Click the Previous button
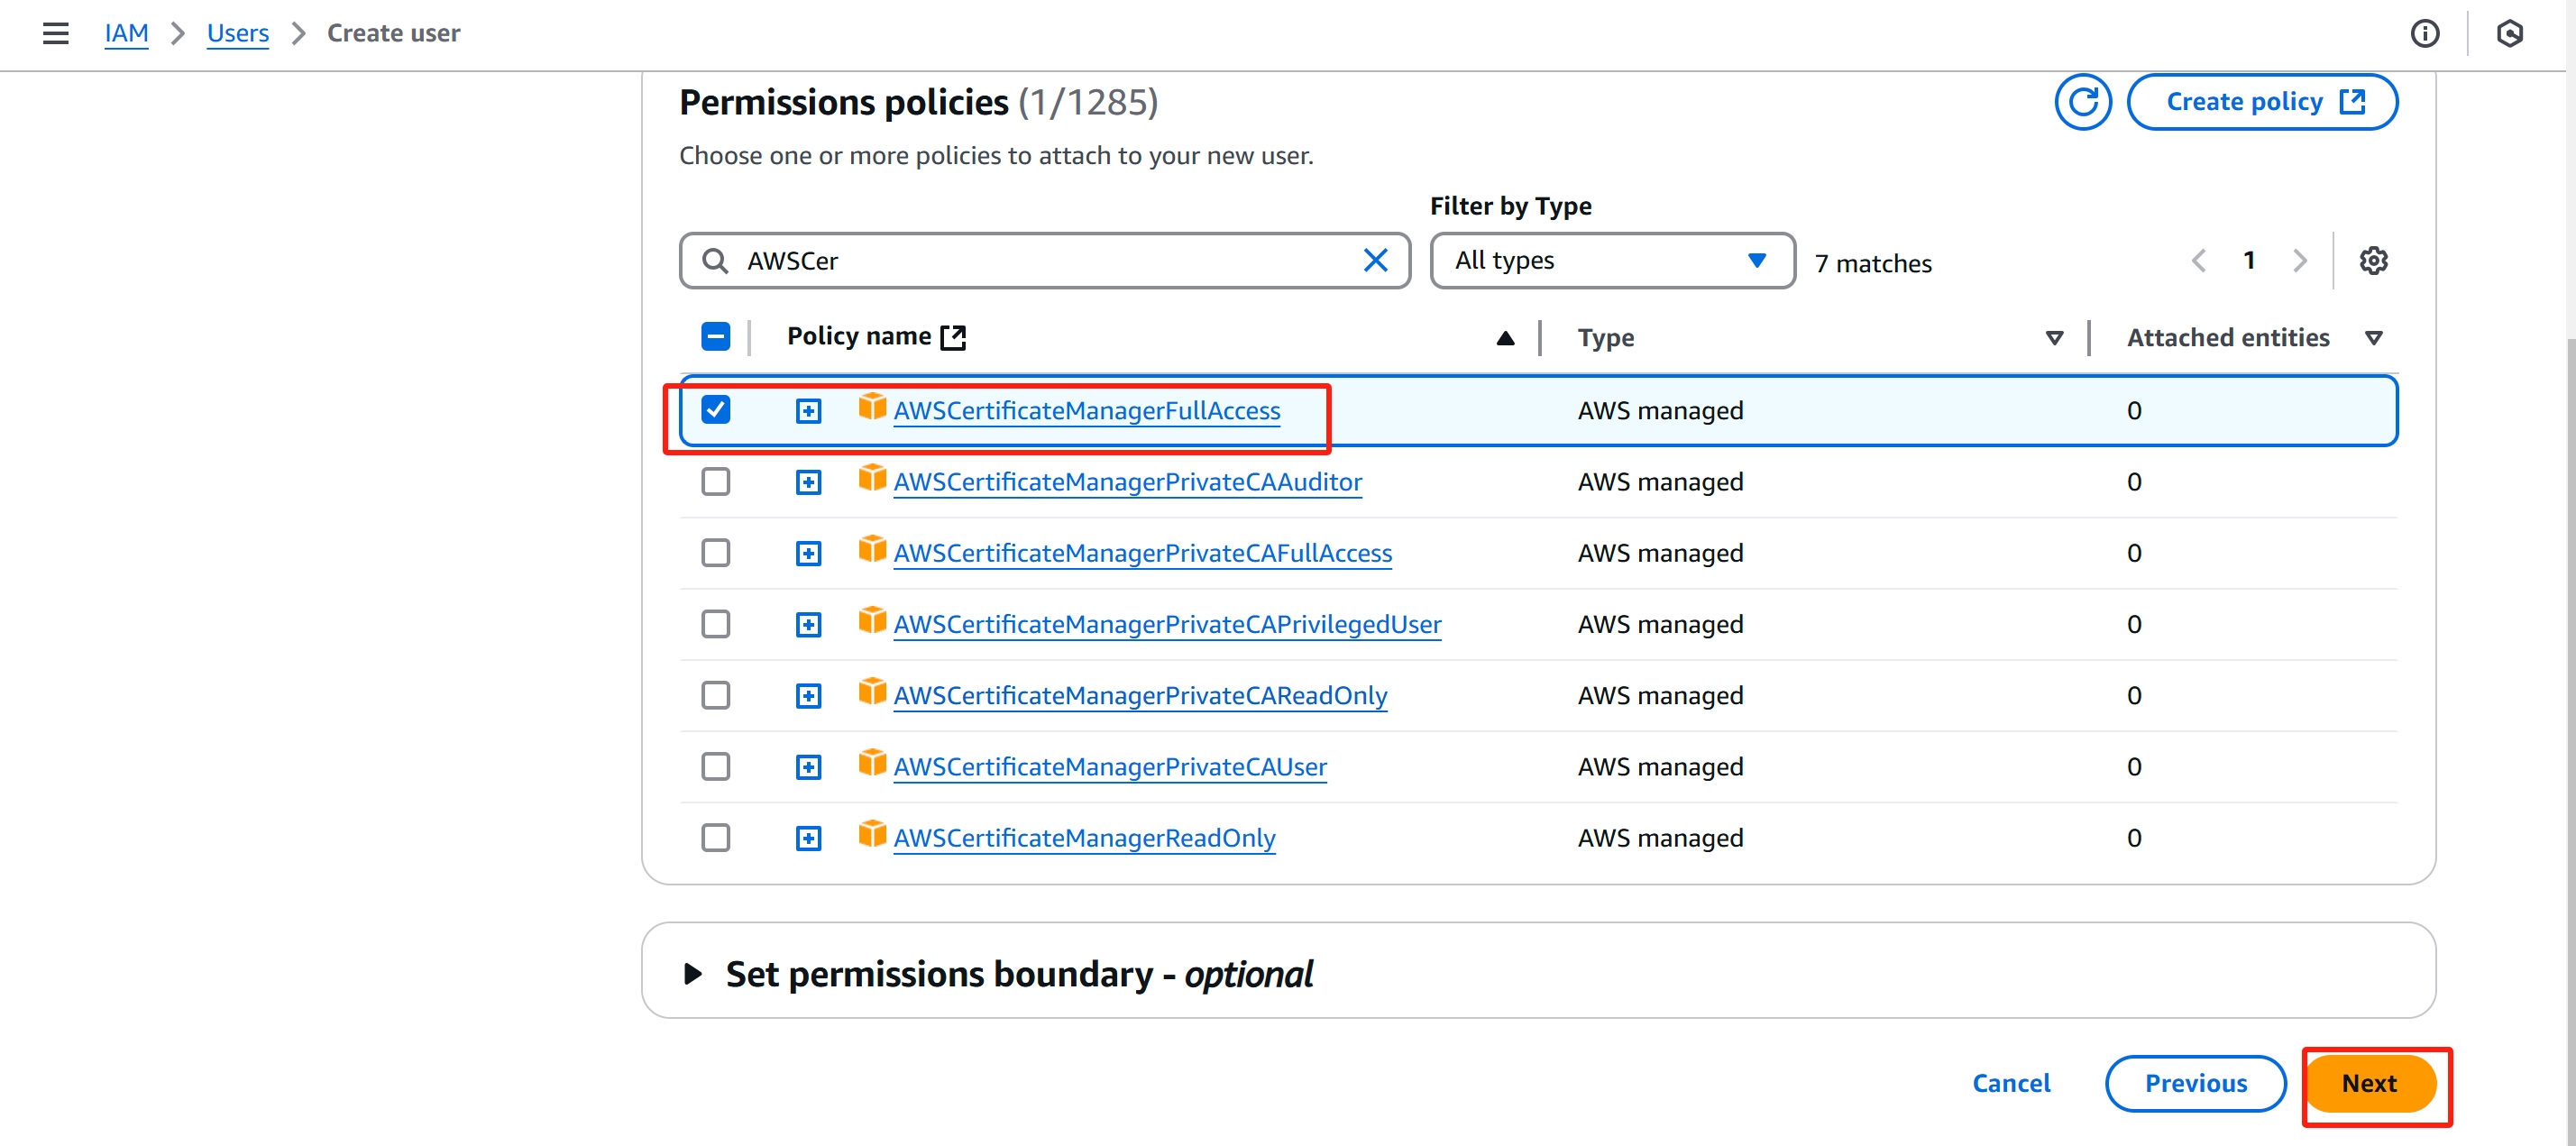The height and width of the screenshot is (1146, 2576). coord(2196,1083)
